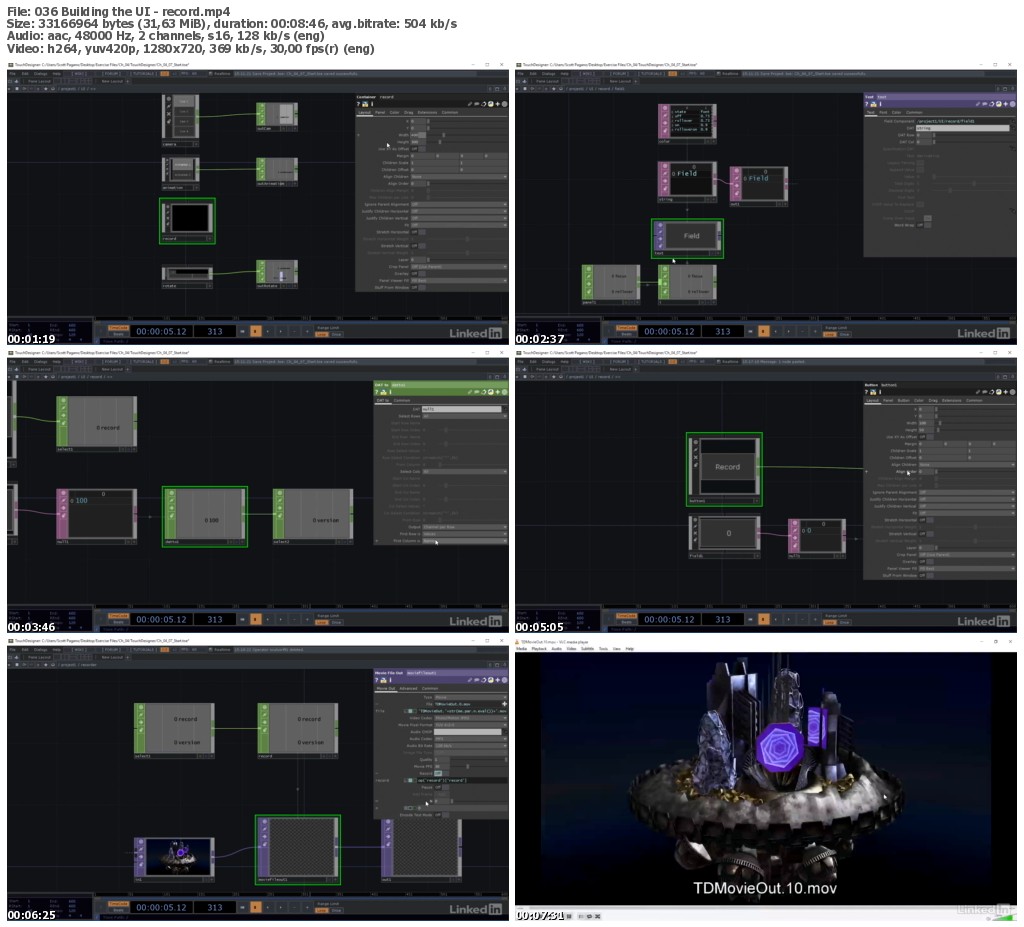Image resolution: width=1024 pixels, height=927 pixels.
Task: Open Tools menu in VLC frame
Action: tap(603, 649)
